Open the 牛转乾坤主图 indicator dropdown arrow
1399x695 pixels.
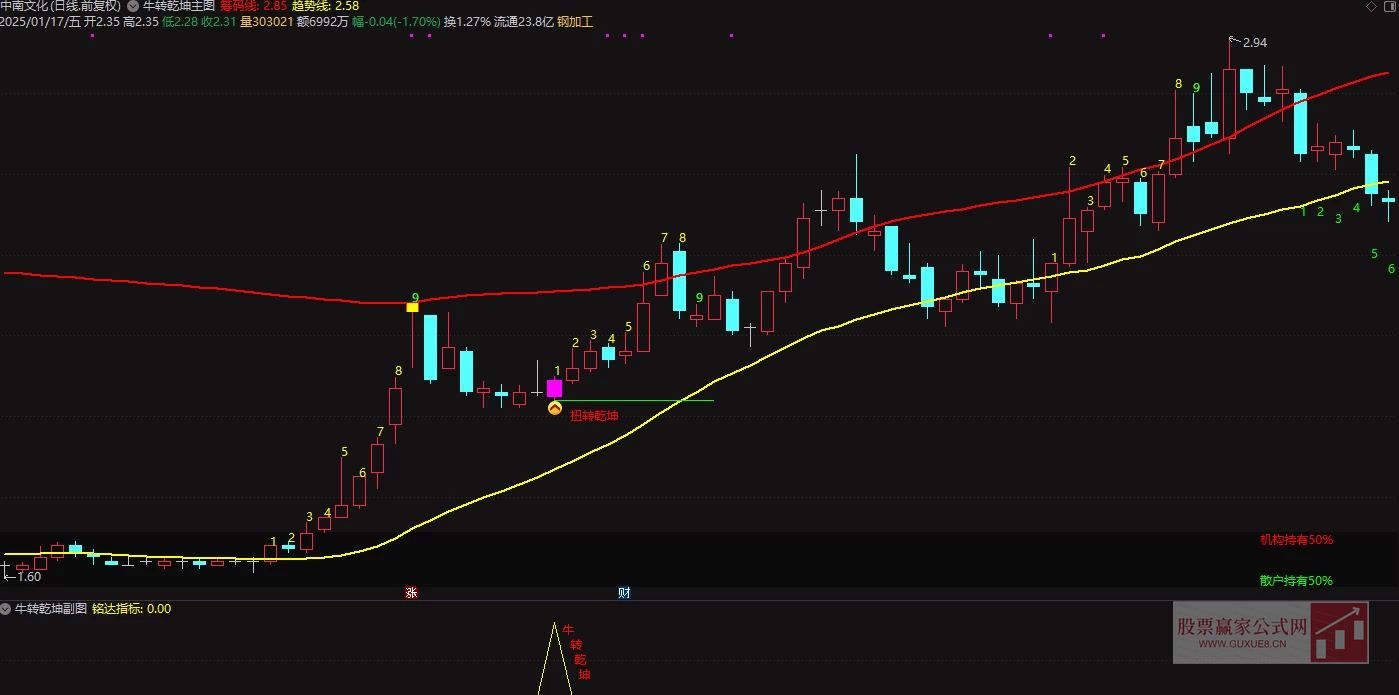(133, 6)
